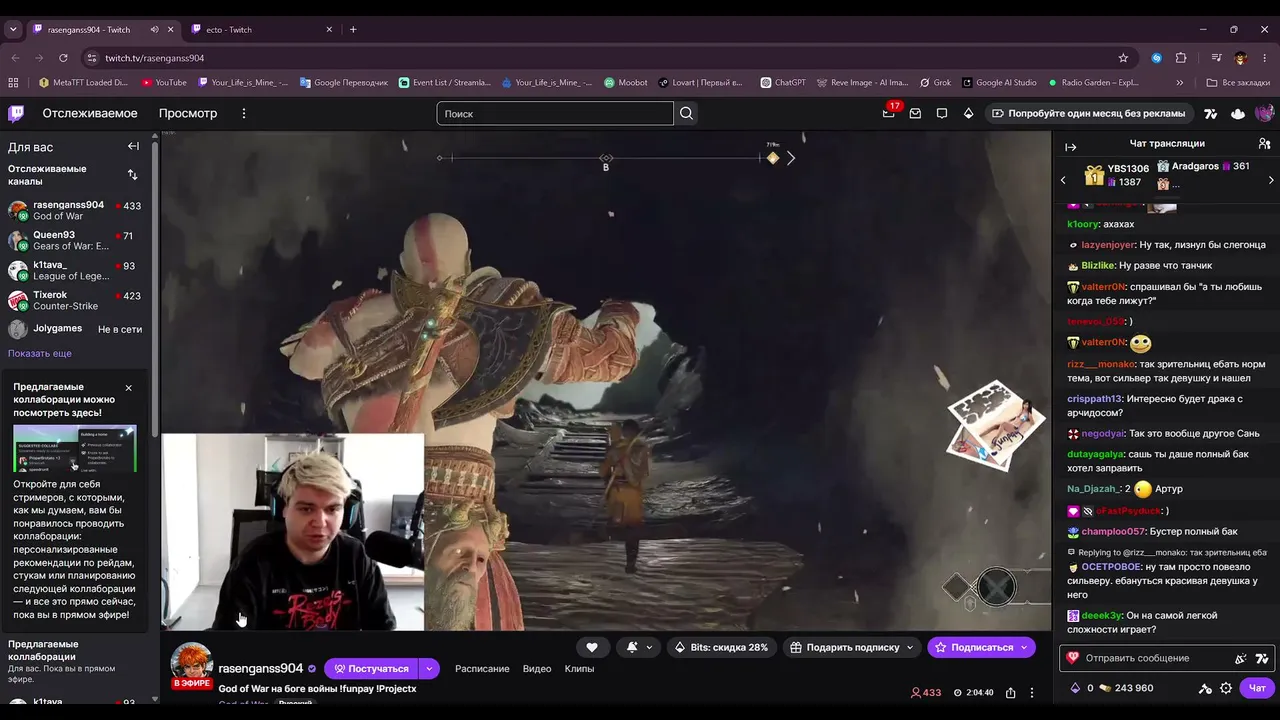Open browser tab search dropdown
This screenshot has height=720, width=1280.
[13, 29]
